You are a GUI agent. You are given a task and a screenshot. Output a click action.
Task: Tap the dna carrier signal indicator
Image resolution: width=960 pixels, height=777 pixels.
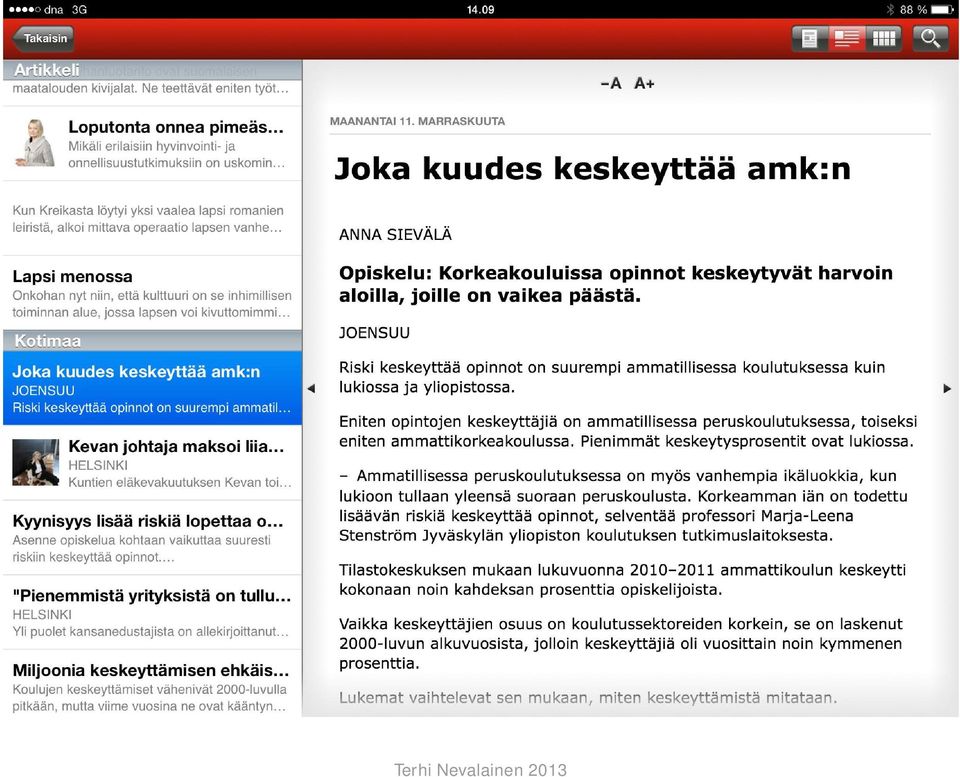[x=36, y=10]
